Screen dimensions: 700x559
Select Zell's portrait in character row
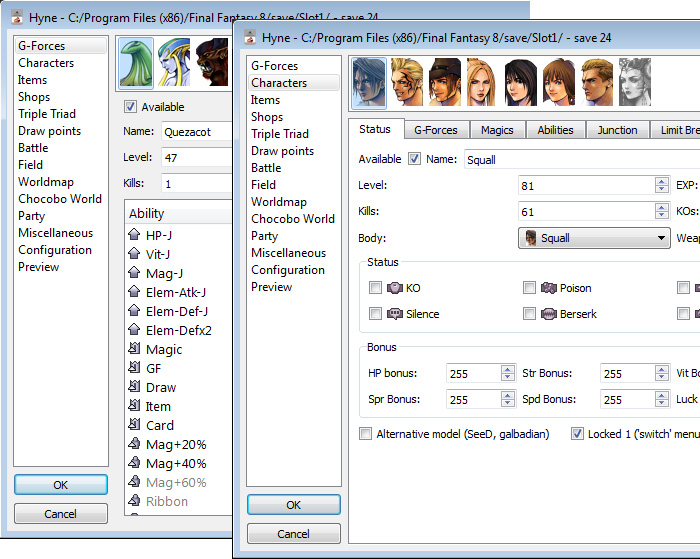(x=407, y=83)
